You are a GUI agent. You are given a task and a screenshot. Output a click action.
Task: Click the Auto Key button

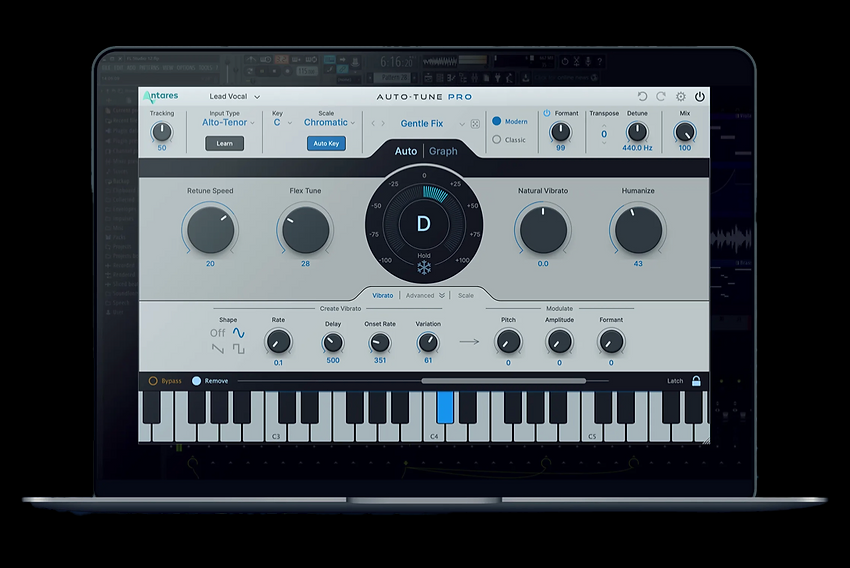(326, 144)
